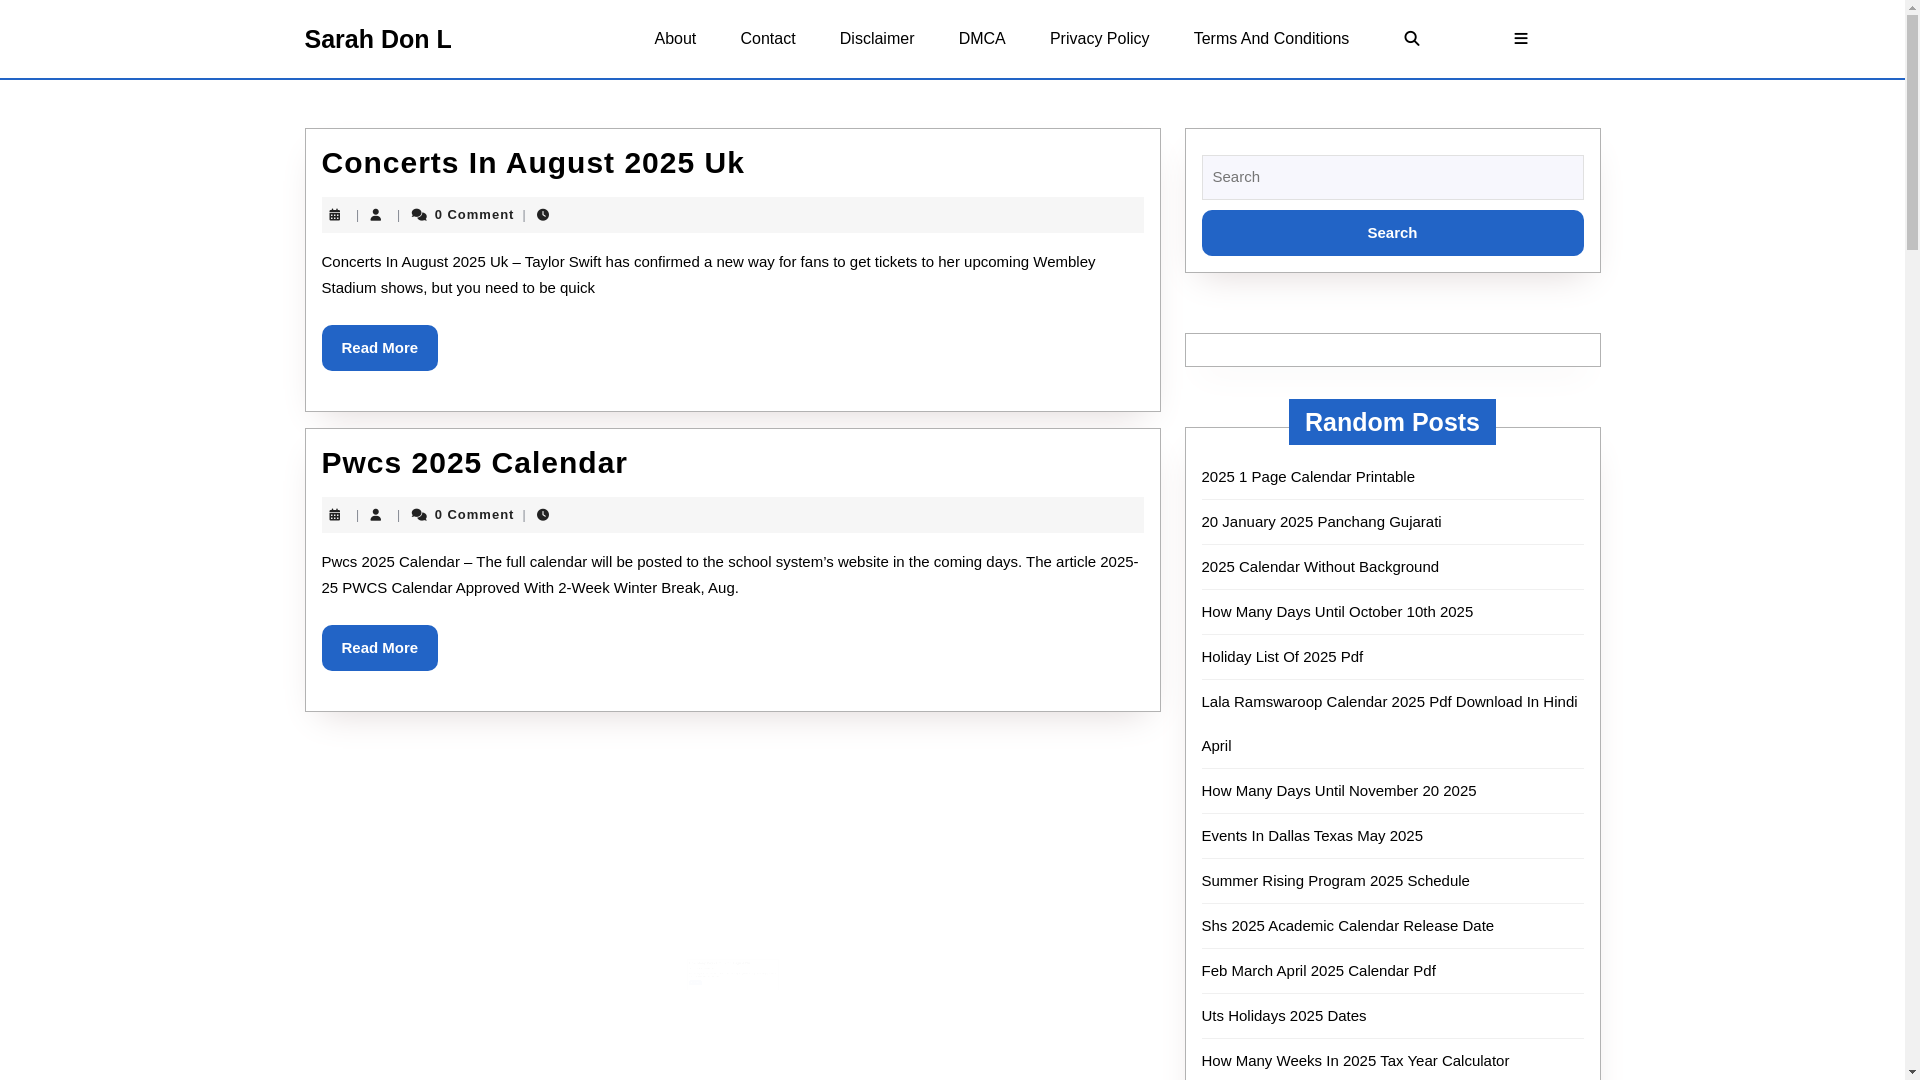Click calendar icon under Concerts In August 2025 Uk
The image size is (1920, 1080).
click(335, 215)
